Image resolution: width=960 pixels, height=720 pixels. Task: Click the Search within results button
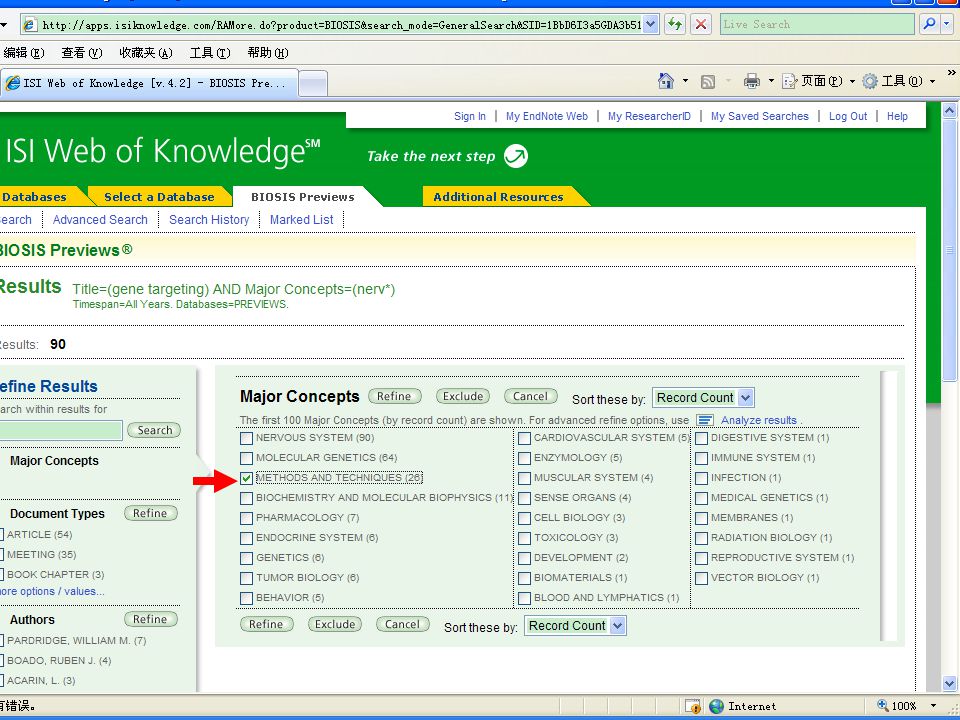[x=154, y=430]
